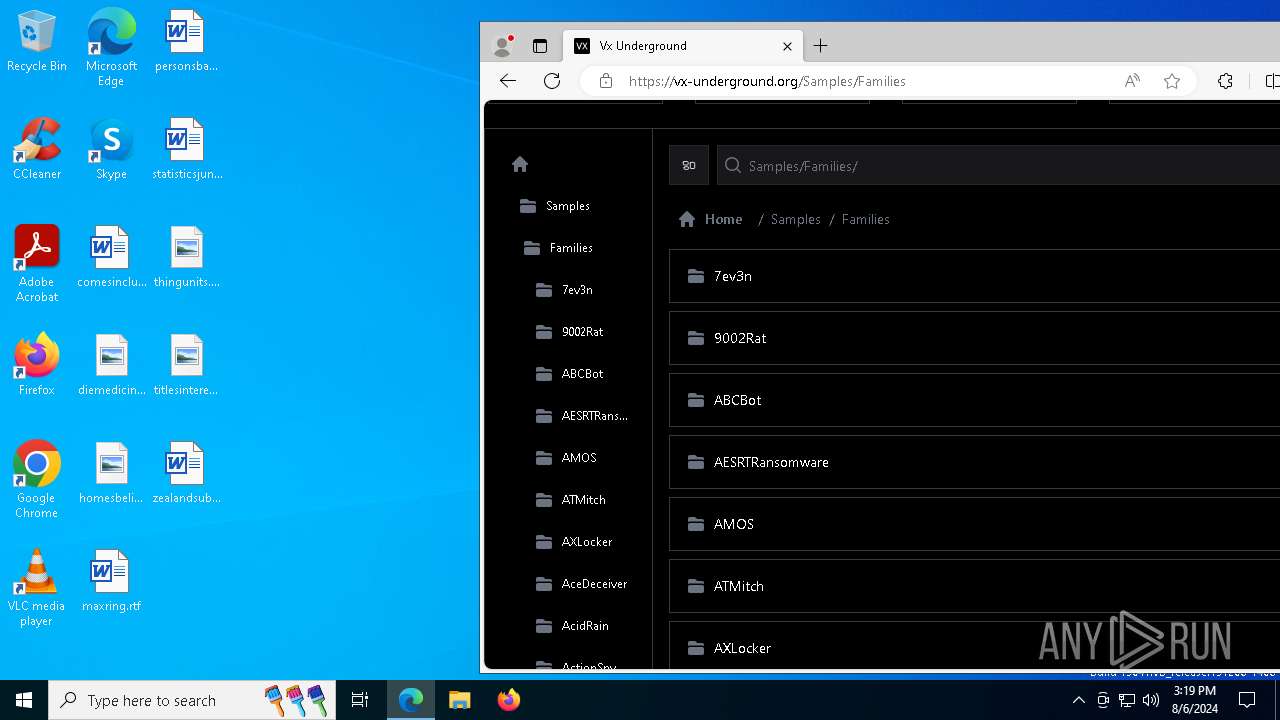This screenshot has width=1280, height=720.
Task: Open the AMOS folder row
Action: coord(974,524)
